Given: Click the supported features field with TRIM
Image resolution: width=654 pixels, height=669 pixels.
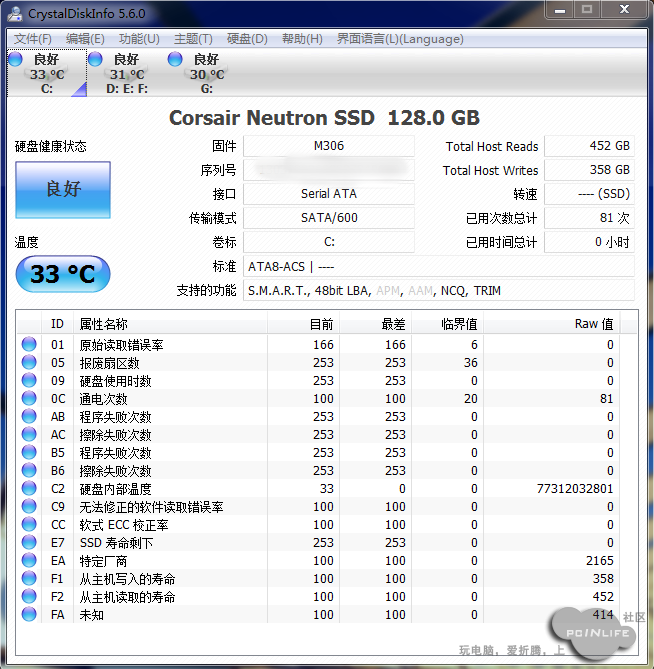Looking at the screenshot, I should (x=439, y=291).
